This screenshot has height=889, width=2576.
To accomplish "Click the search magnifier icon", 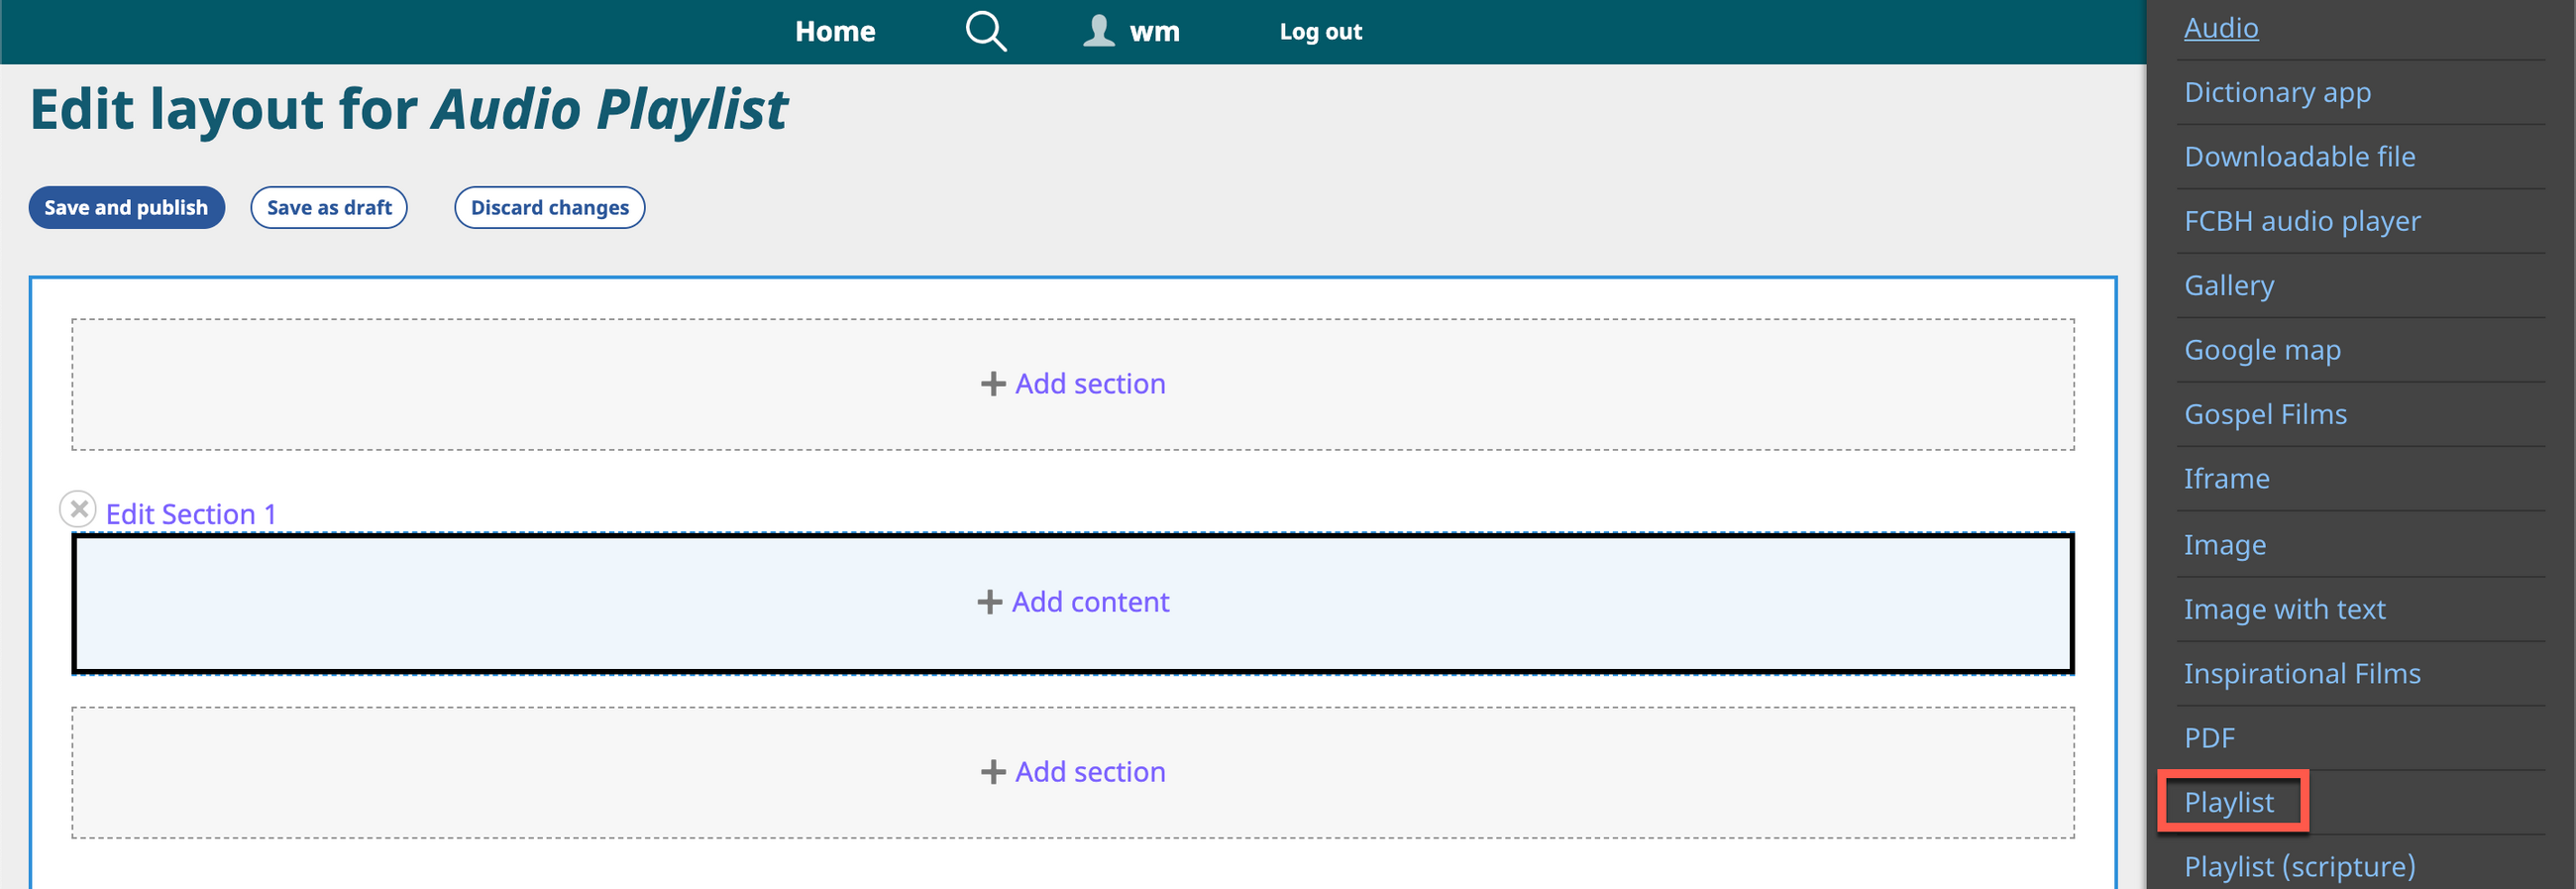I will pos(985,32).
